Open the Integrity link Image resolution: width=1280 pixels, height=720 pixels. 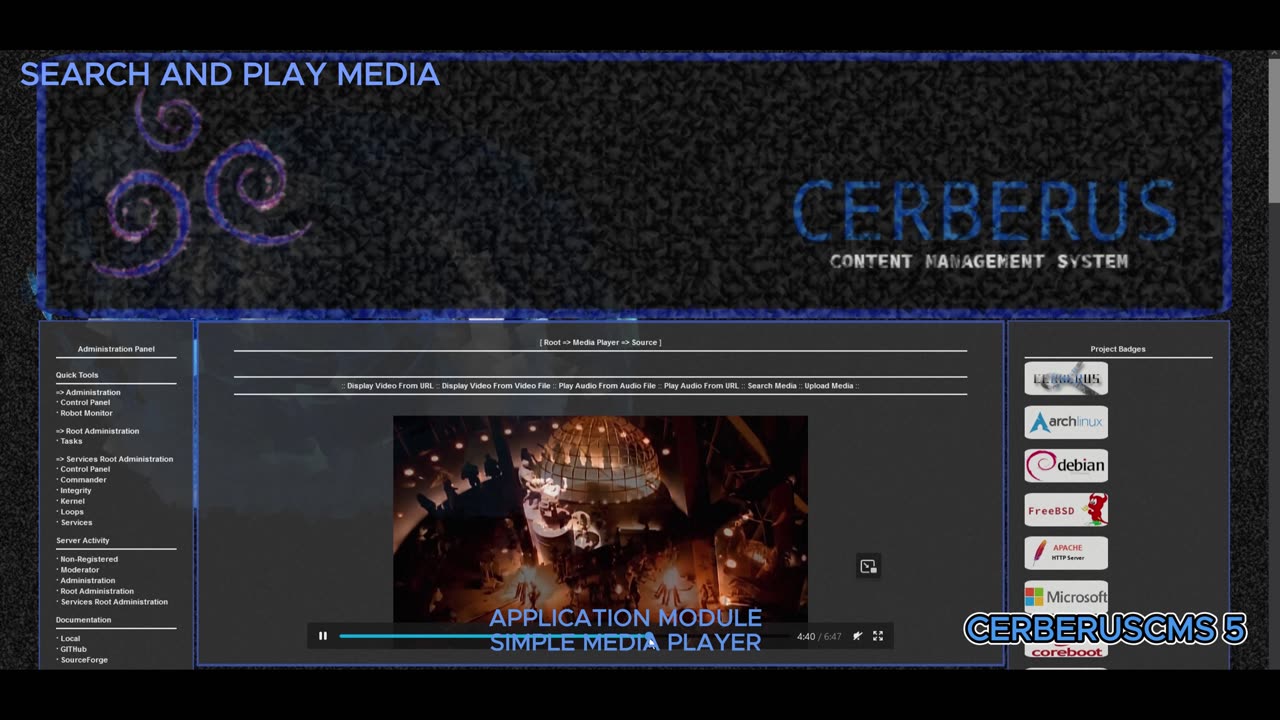75,491
